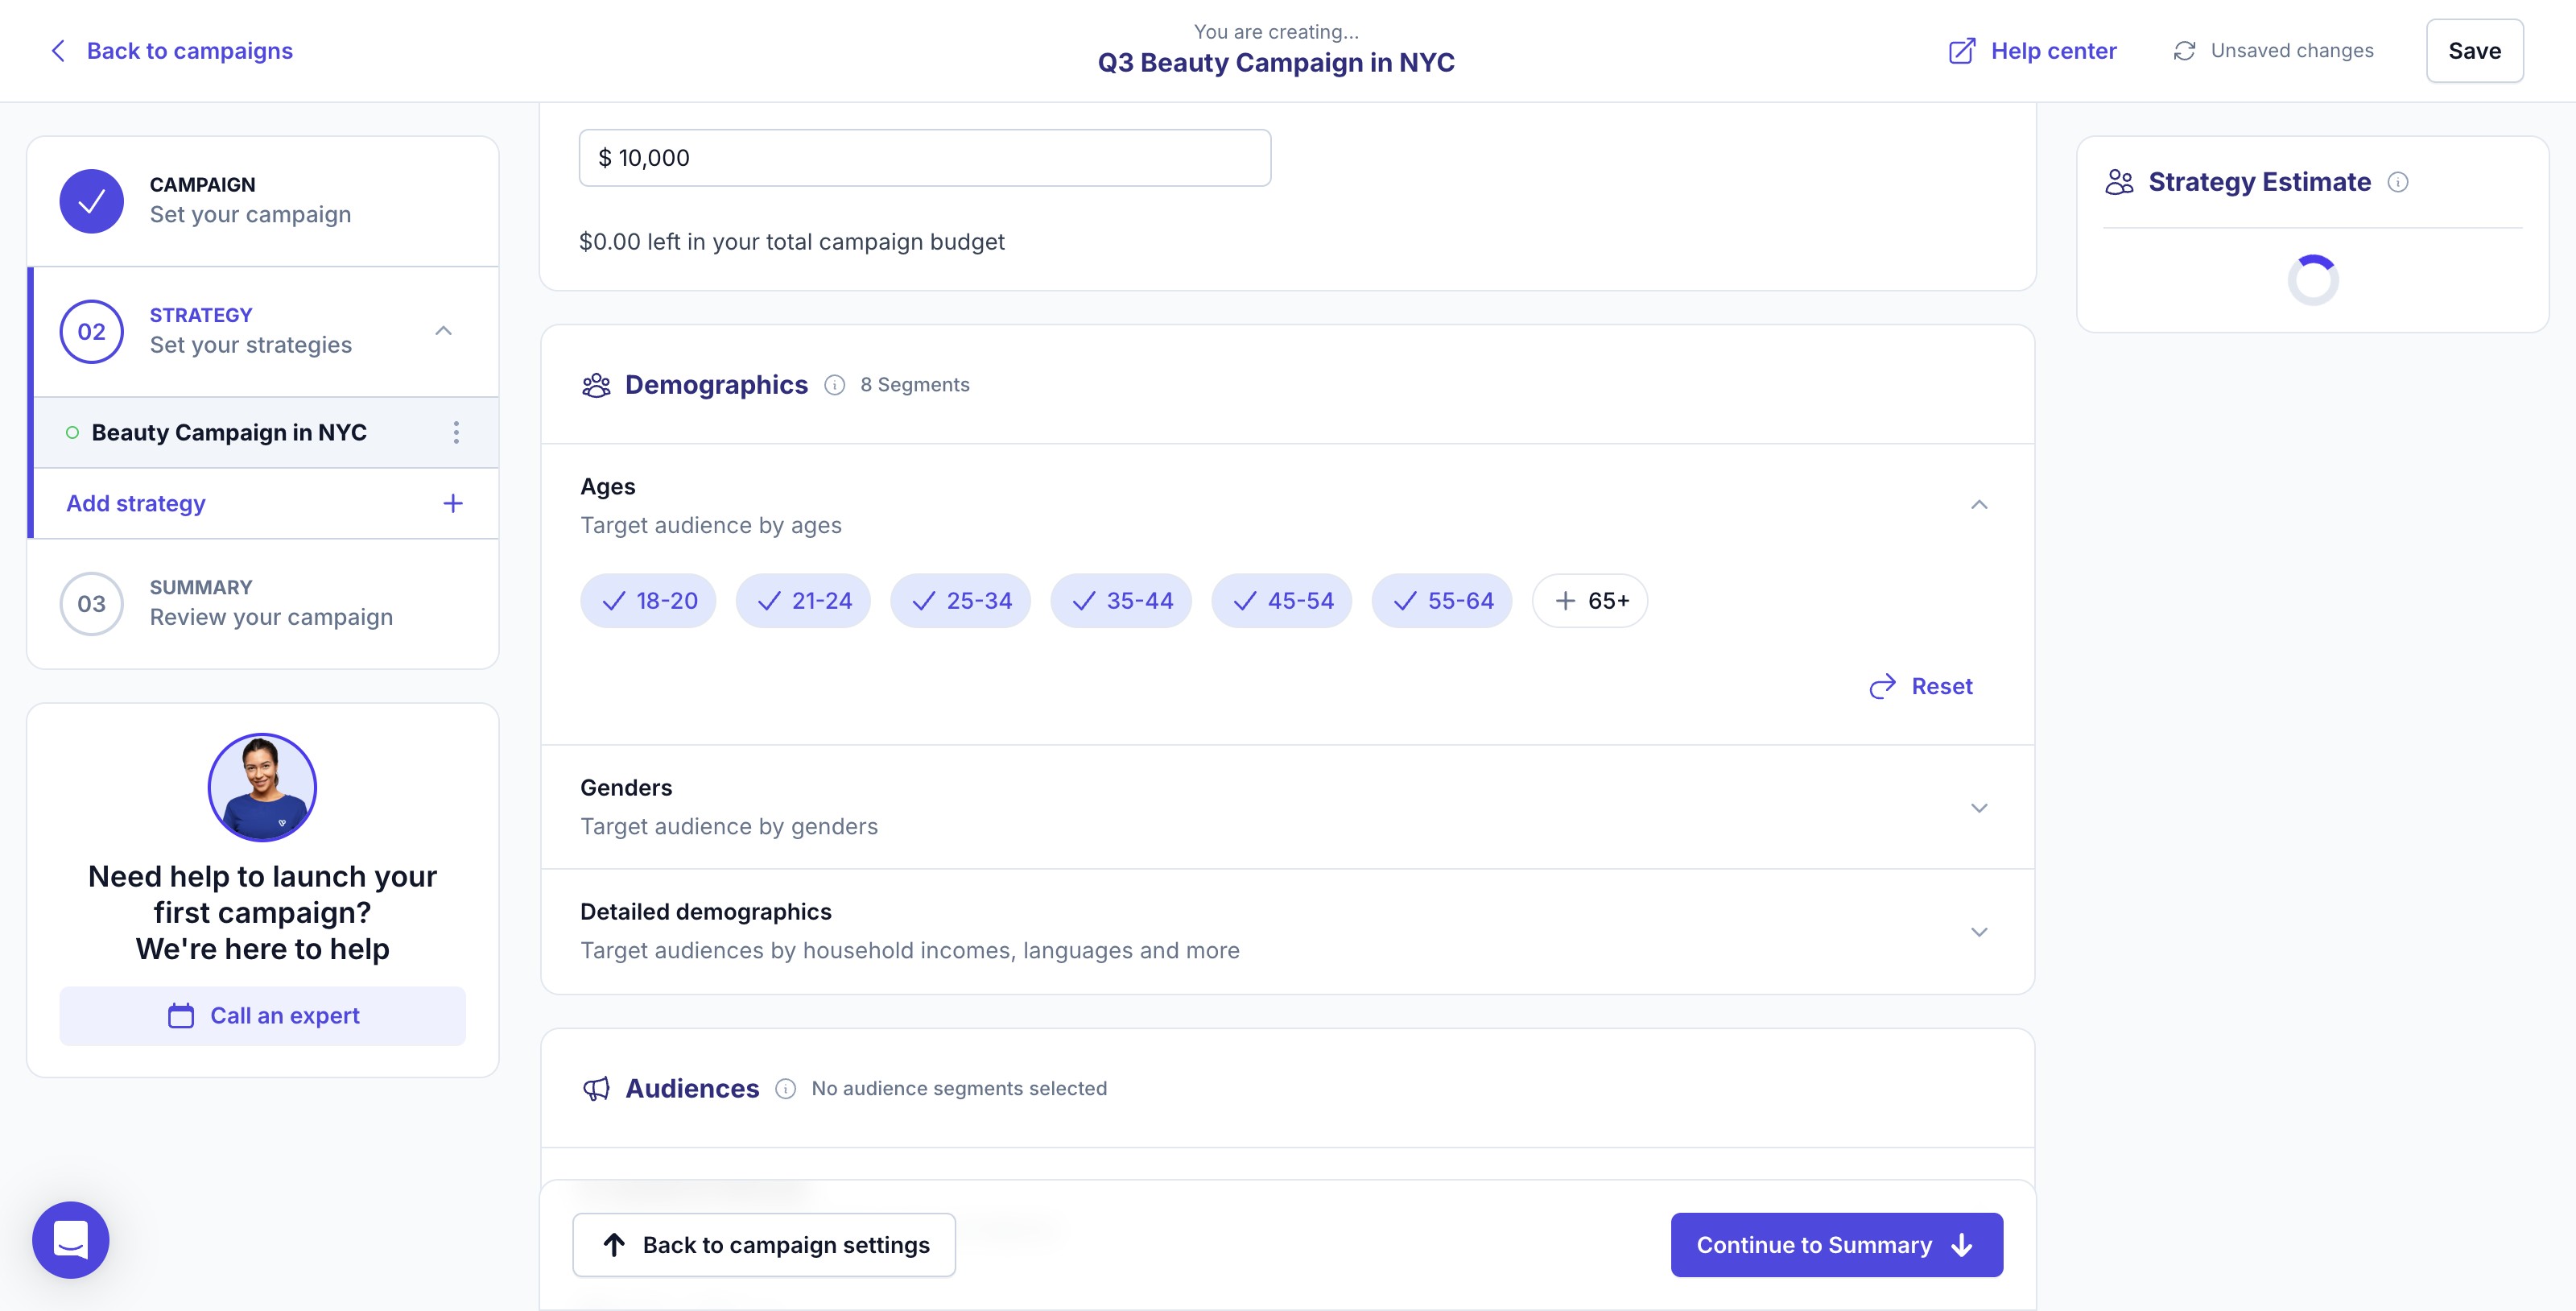Add the 65+ age chip
The height and width of the screenshot is (1311, 2576).
coord(1590,601)
